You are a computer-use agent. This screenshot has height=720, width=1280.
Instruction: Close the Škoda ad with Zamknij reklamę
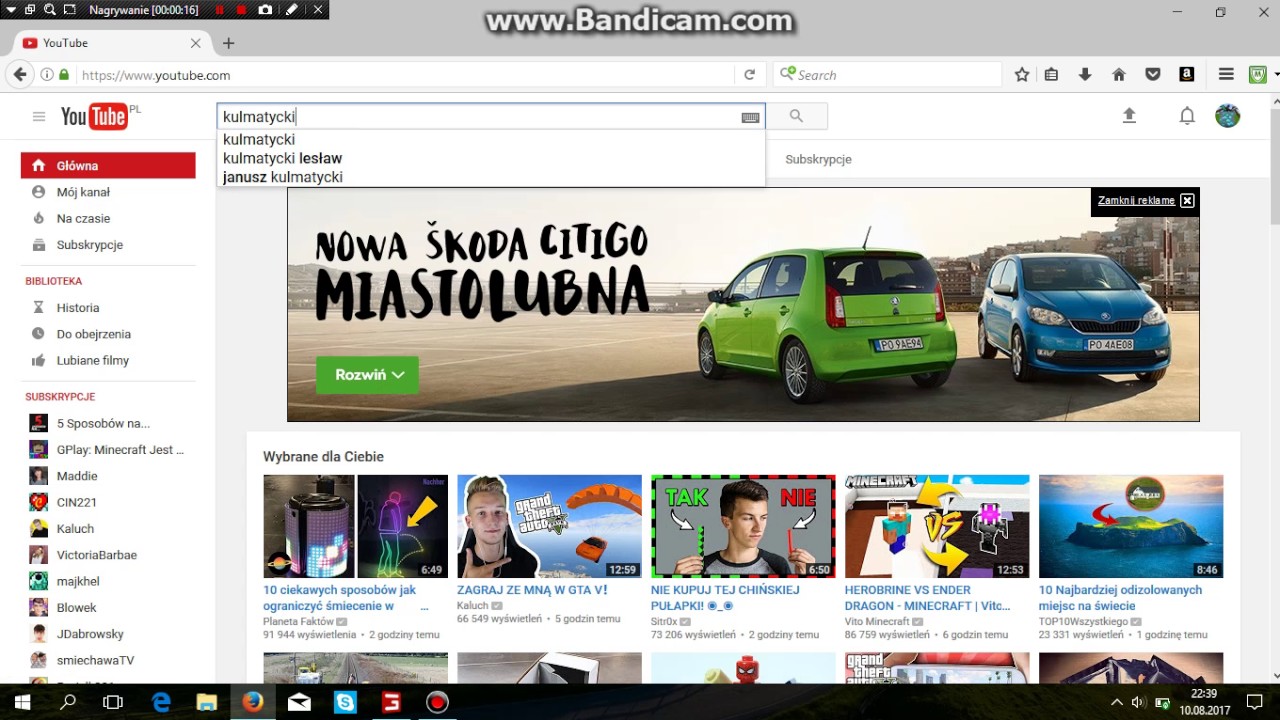pyautogui.click(x=1145, y=201)
